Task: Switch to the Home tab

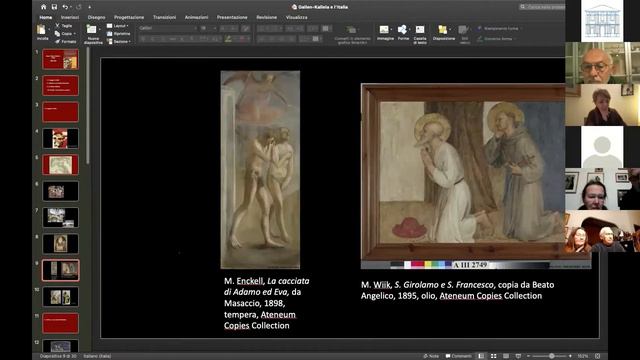Action: 45,17
